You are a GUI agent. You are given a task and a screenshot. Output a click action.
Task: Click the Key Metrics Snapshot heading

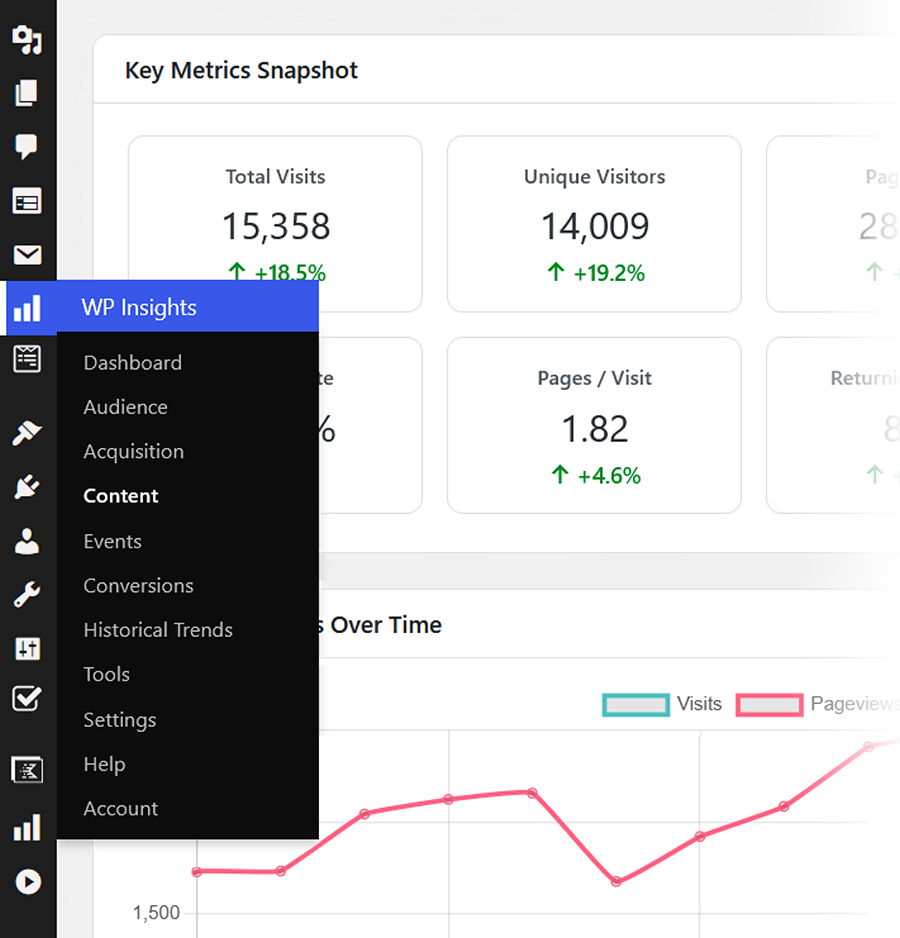point(241,71)
